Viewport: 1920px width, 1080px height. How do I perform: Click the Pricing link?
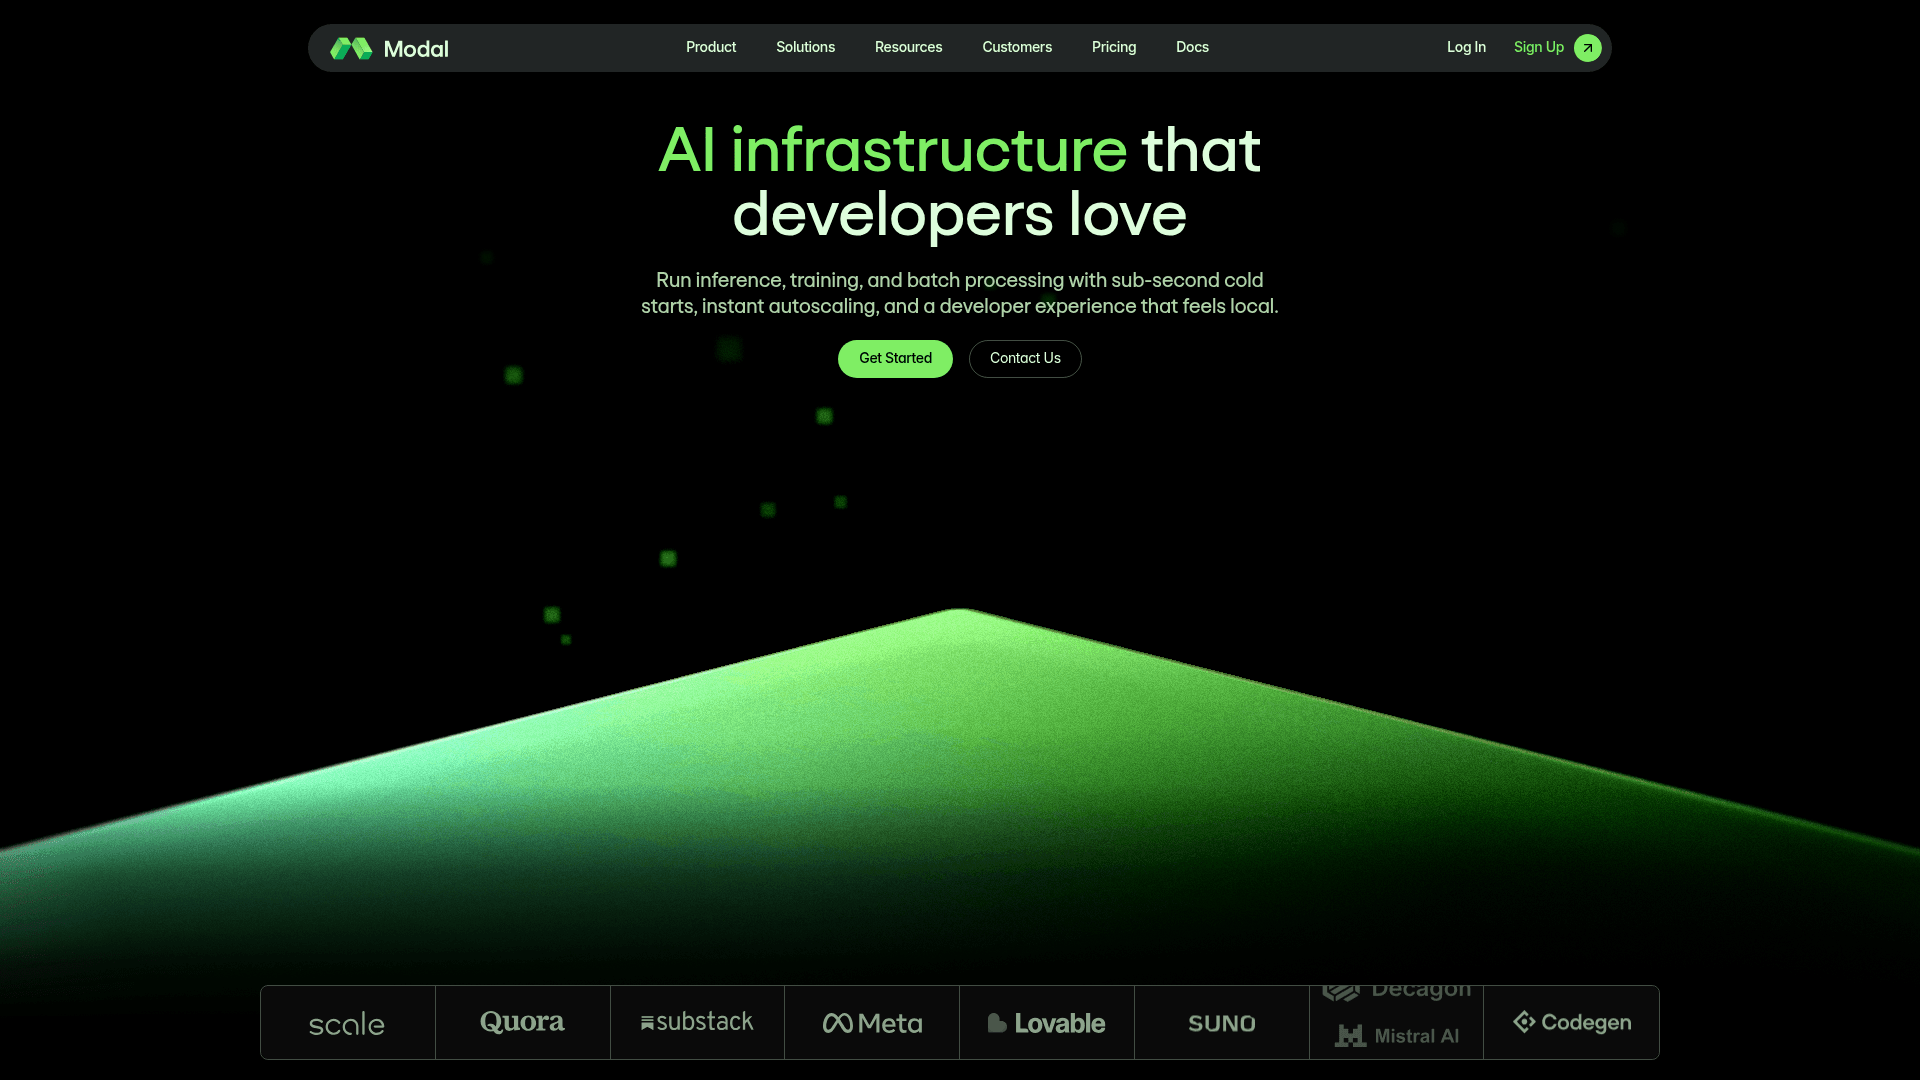point(1114,47)
